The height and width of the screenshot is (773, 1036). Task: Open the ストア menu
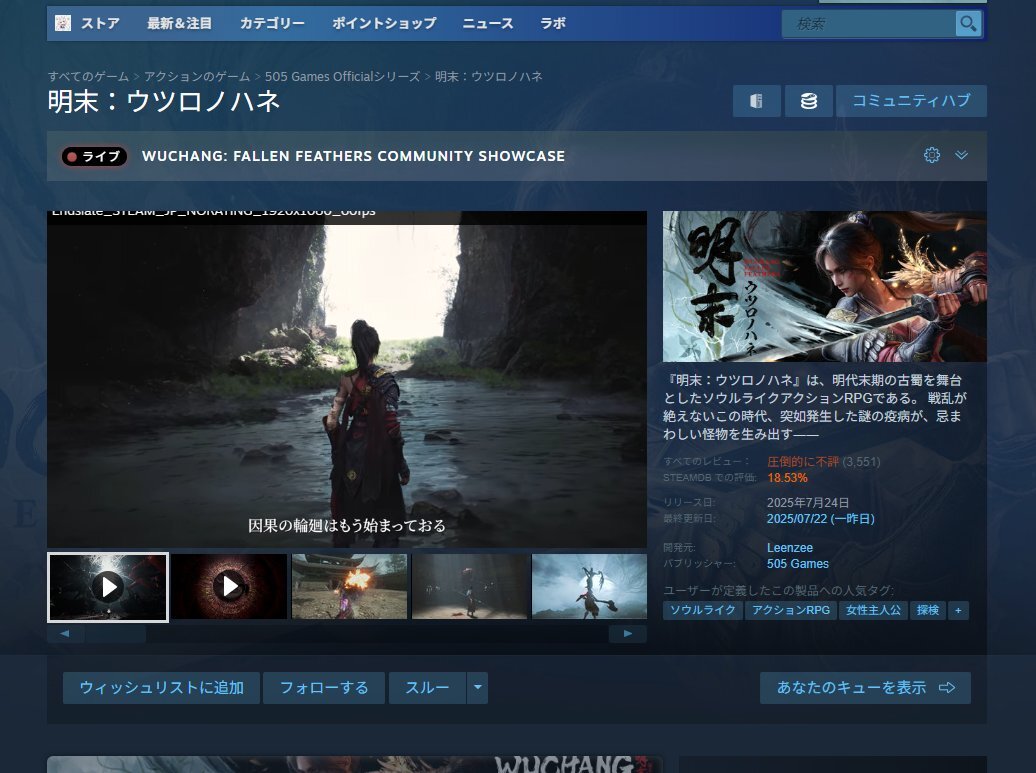pyautogui.click(x=100, y=24)
